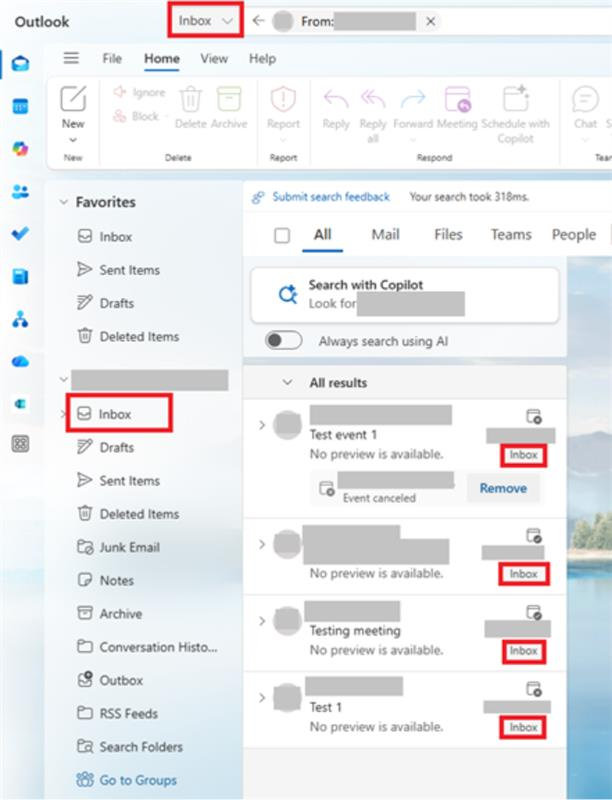Viewport: 612px width, 800px height.
Task: Collapse the Favorites section
Action: (63, 202)
